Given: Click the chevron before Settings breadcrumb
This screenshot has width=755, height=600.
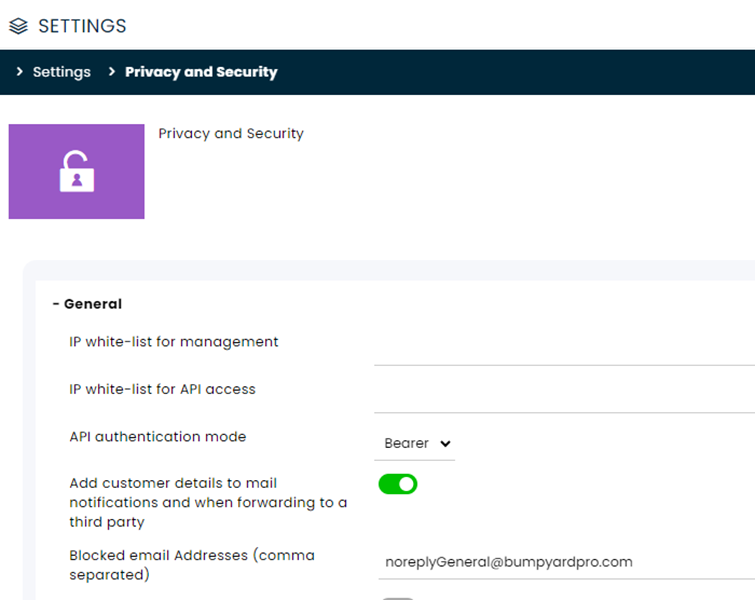Looking at the screenshot, I should 19,72.
